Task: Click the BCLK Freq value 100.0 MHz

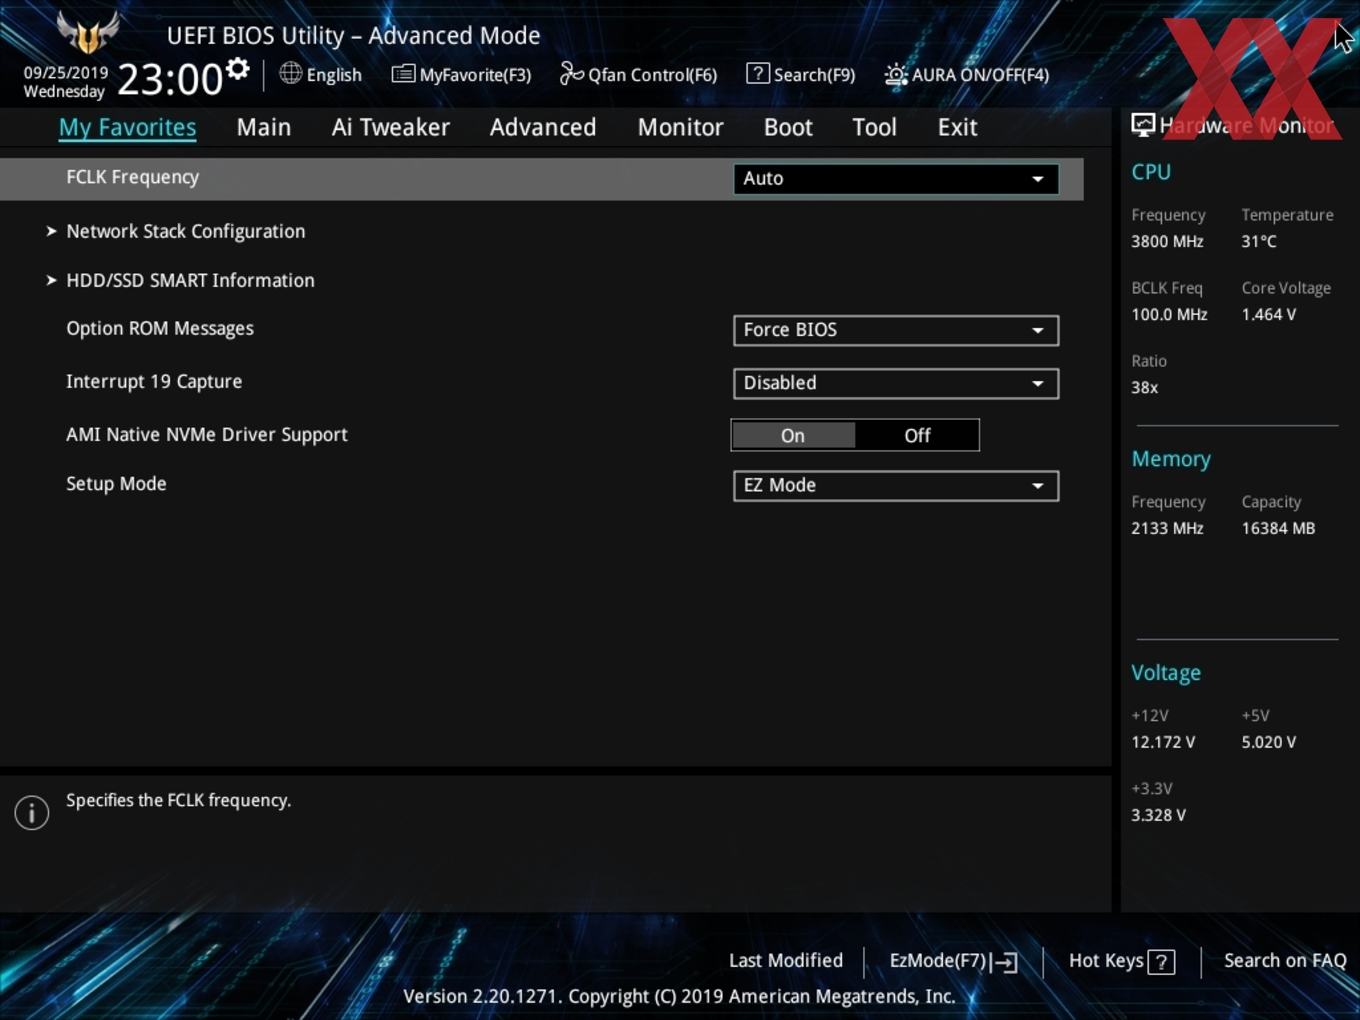Action: tap(1169, 314)
